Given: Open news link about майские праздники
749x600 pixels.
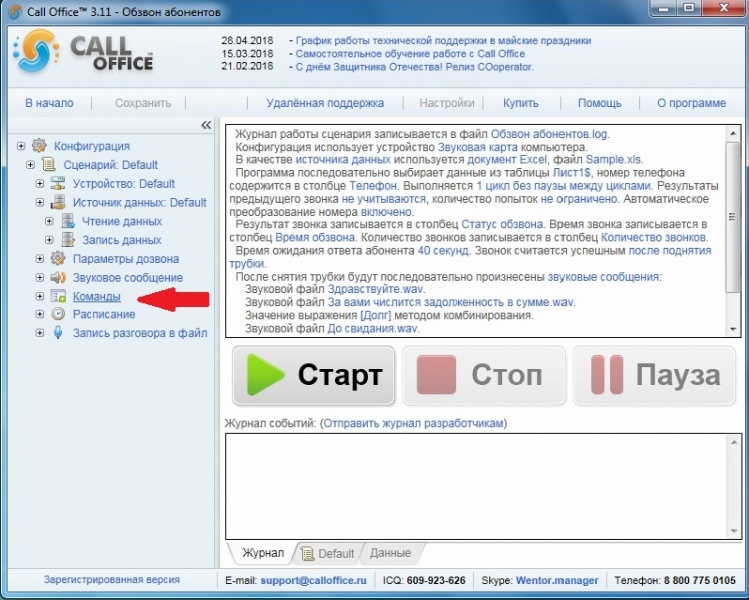Looking at the screenshot, I should click(x=443, y=41).
